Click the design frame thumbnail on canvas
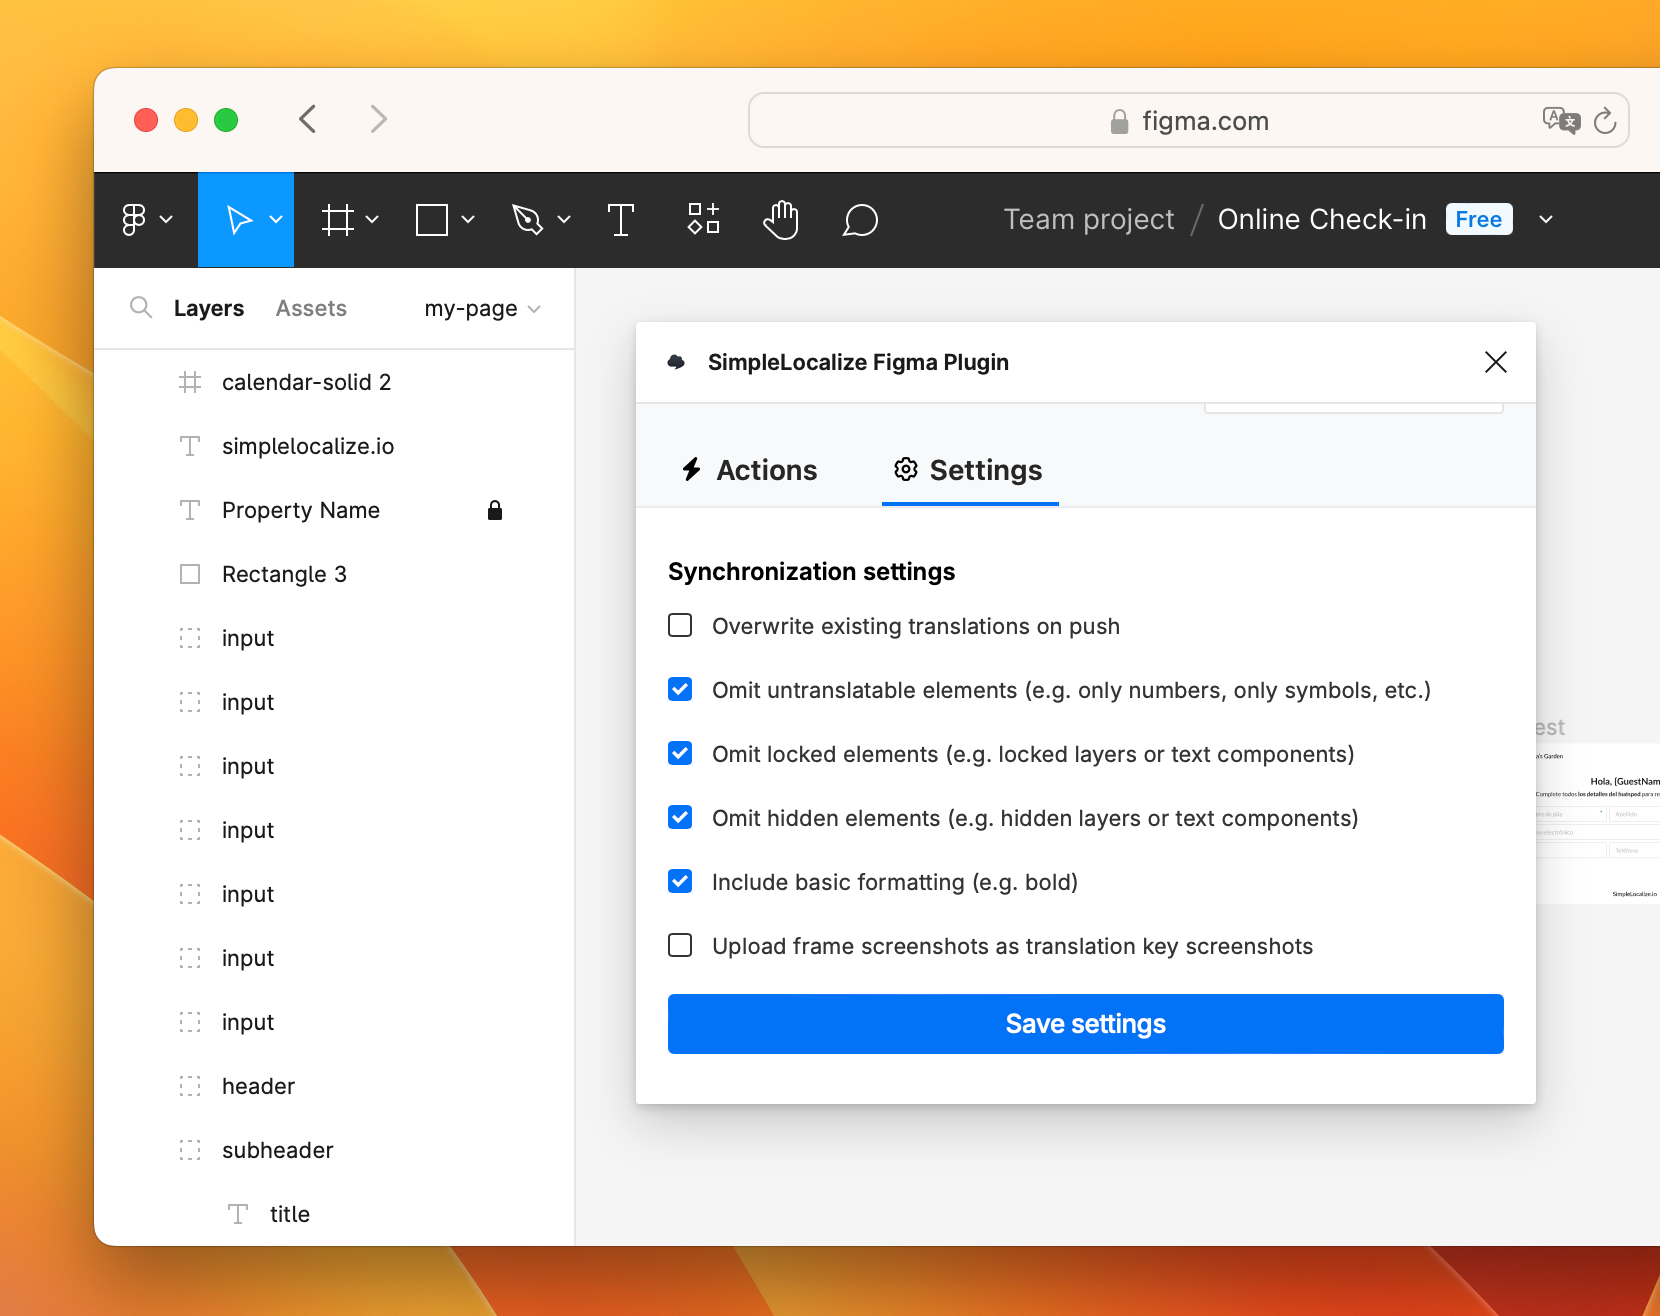Viewport: 1660px width, 1316px height. pyautogui.click(x=1598, y=823)
